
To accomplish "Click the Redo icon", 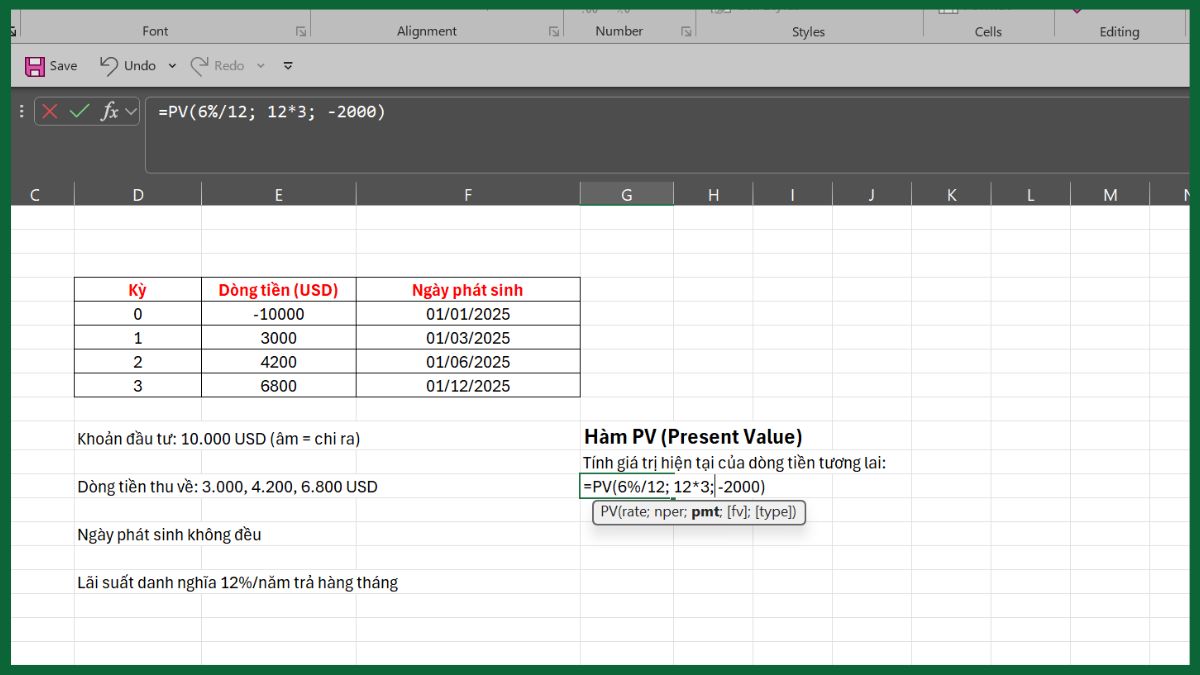I will (200, 65).
